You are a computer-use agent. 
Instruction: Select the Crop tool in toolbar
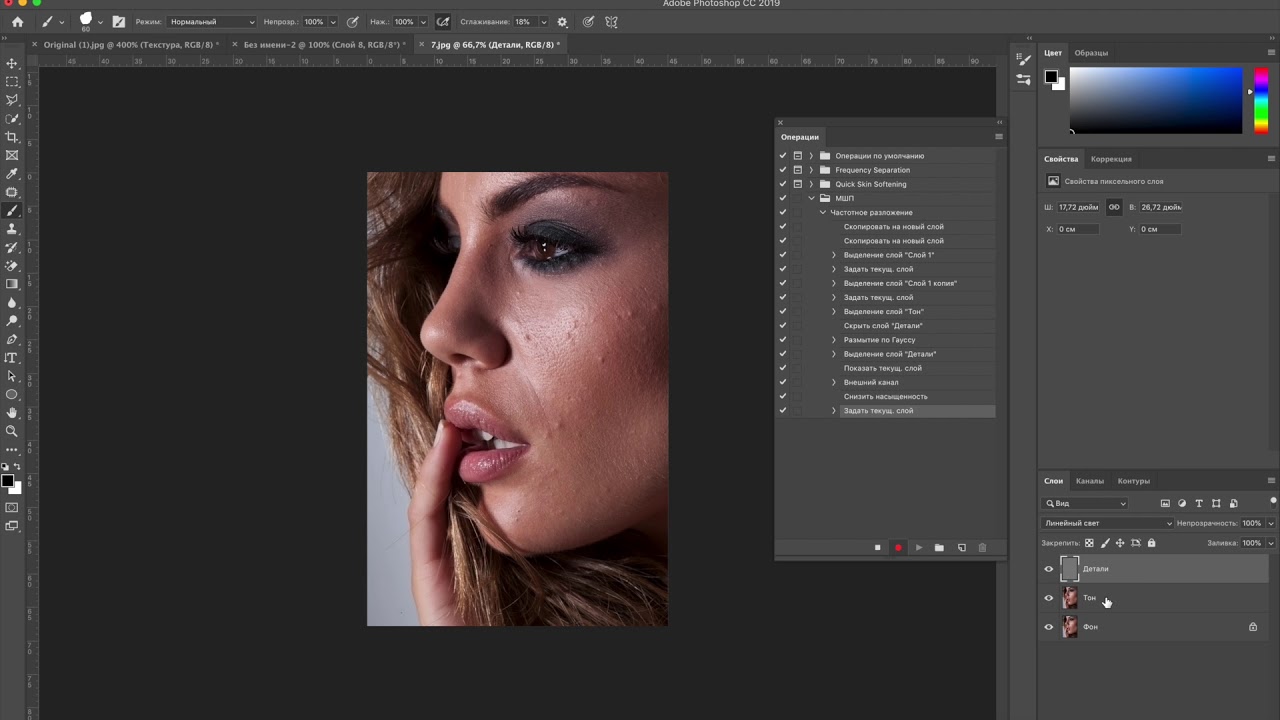click(12, 137)
